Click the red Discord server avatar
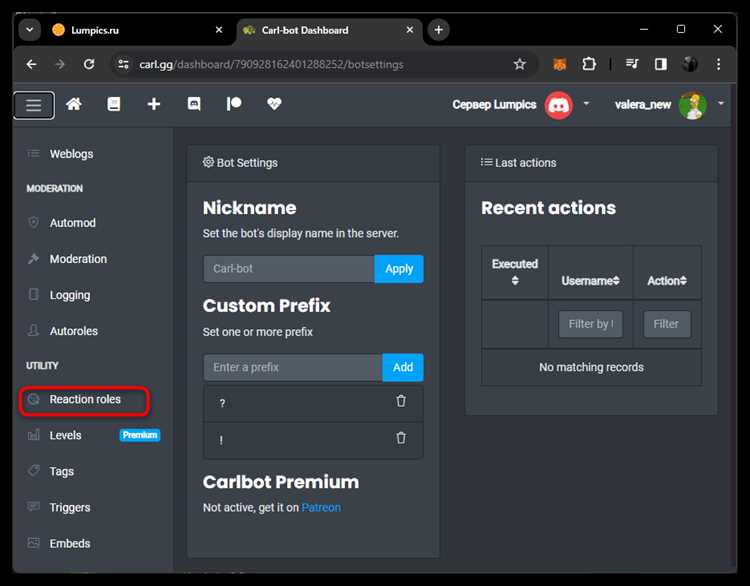Image resolution: width=750 pixels, height=586 pixels. click(x=558, y=105)
